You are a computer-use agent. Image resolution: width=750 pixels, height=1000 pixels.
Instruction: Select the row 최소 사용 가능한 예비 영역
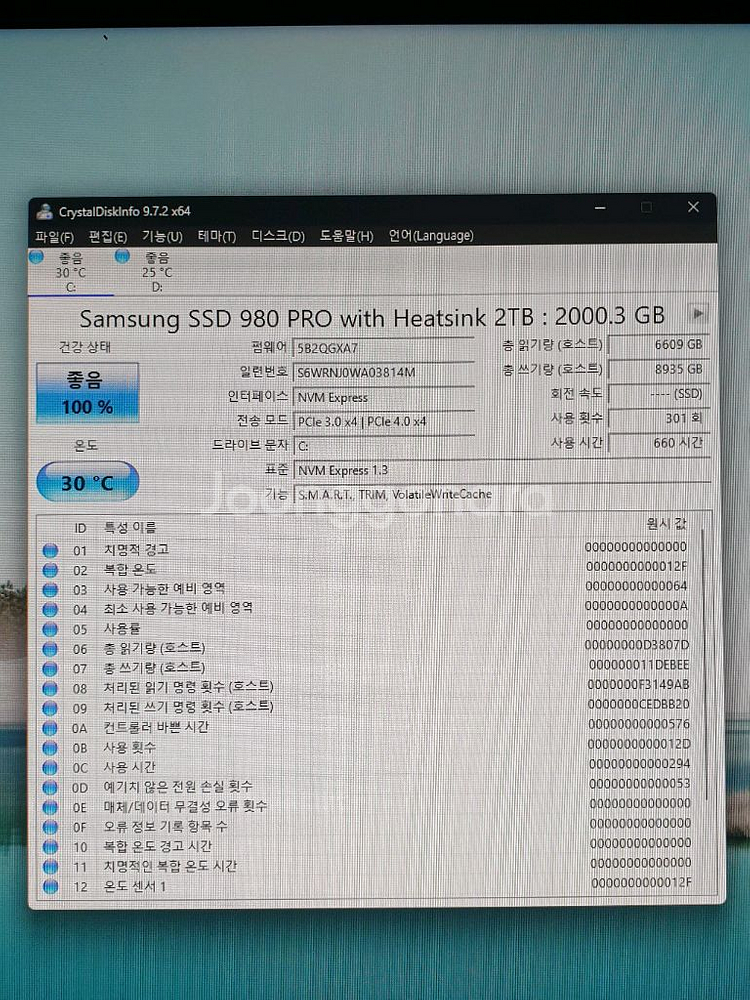click(367, 608)
